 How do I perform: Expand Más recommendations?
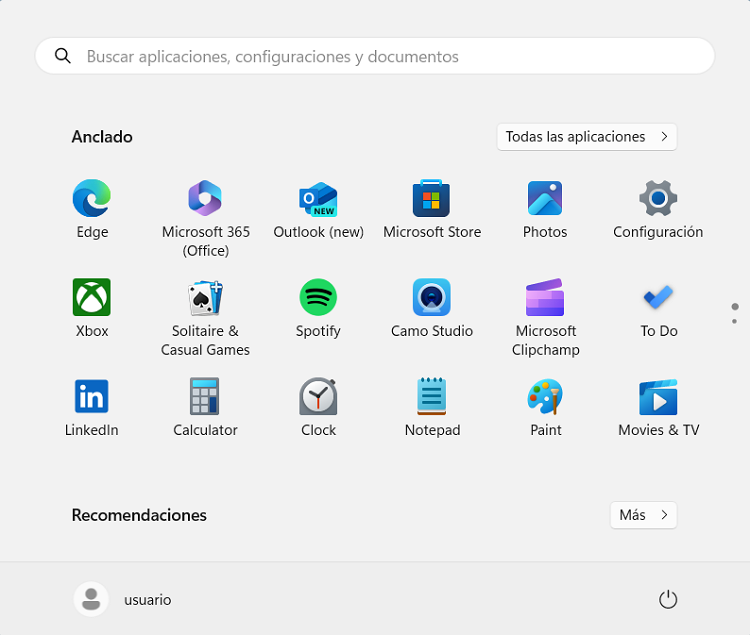point(643,515)
